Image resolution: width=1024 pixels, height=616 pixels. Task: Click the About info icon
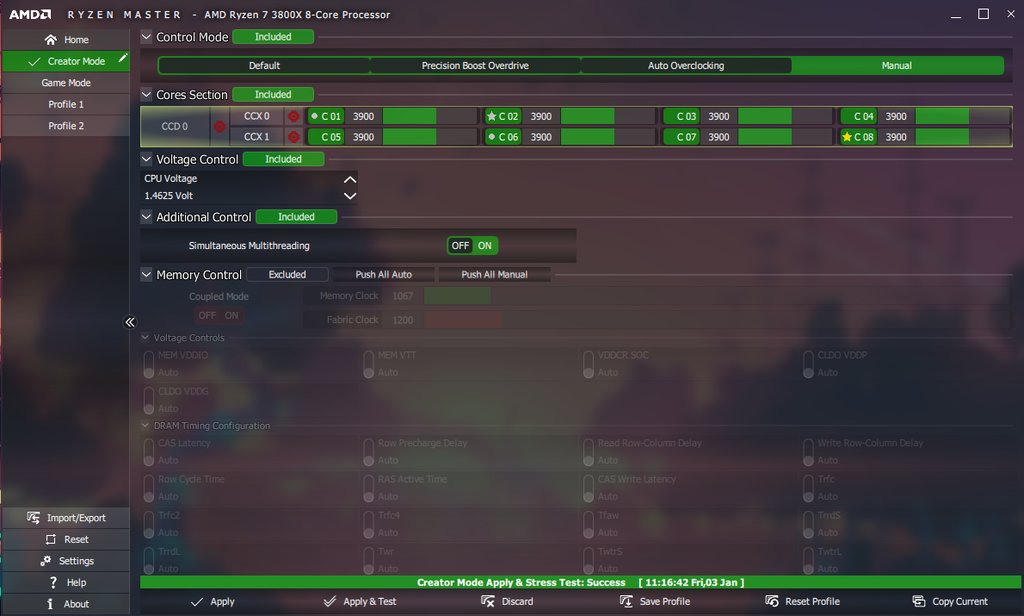tap(50, 604)
